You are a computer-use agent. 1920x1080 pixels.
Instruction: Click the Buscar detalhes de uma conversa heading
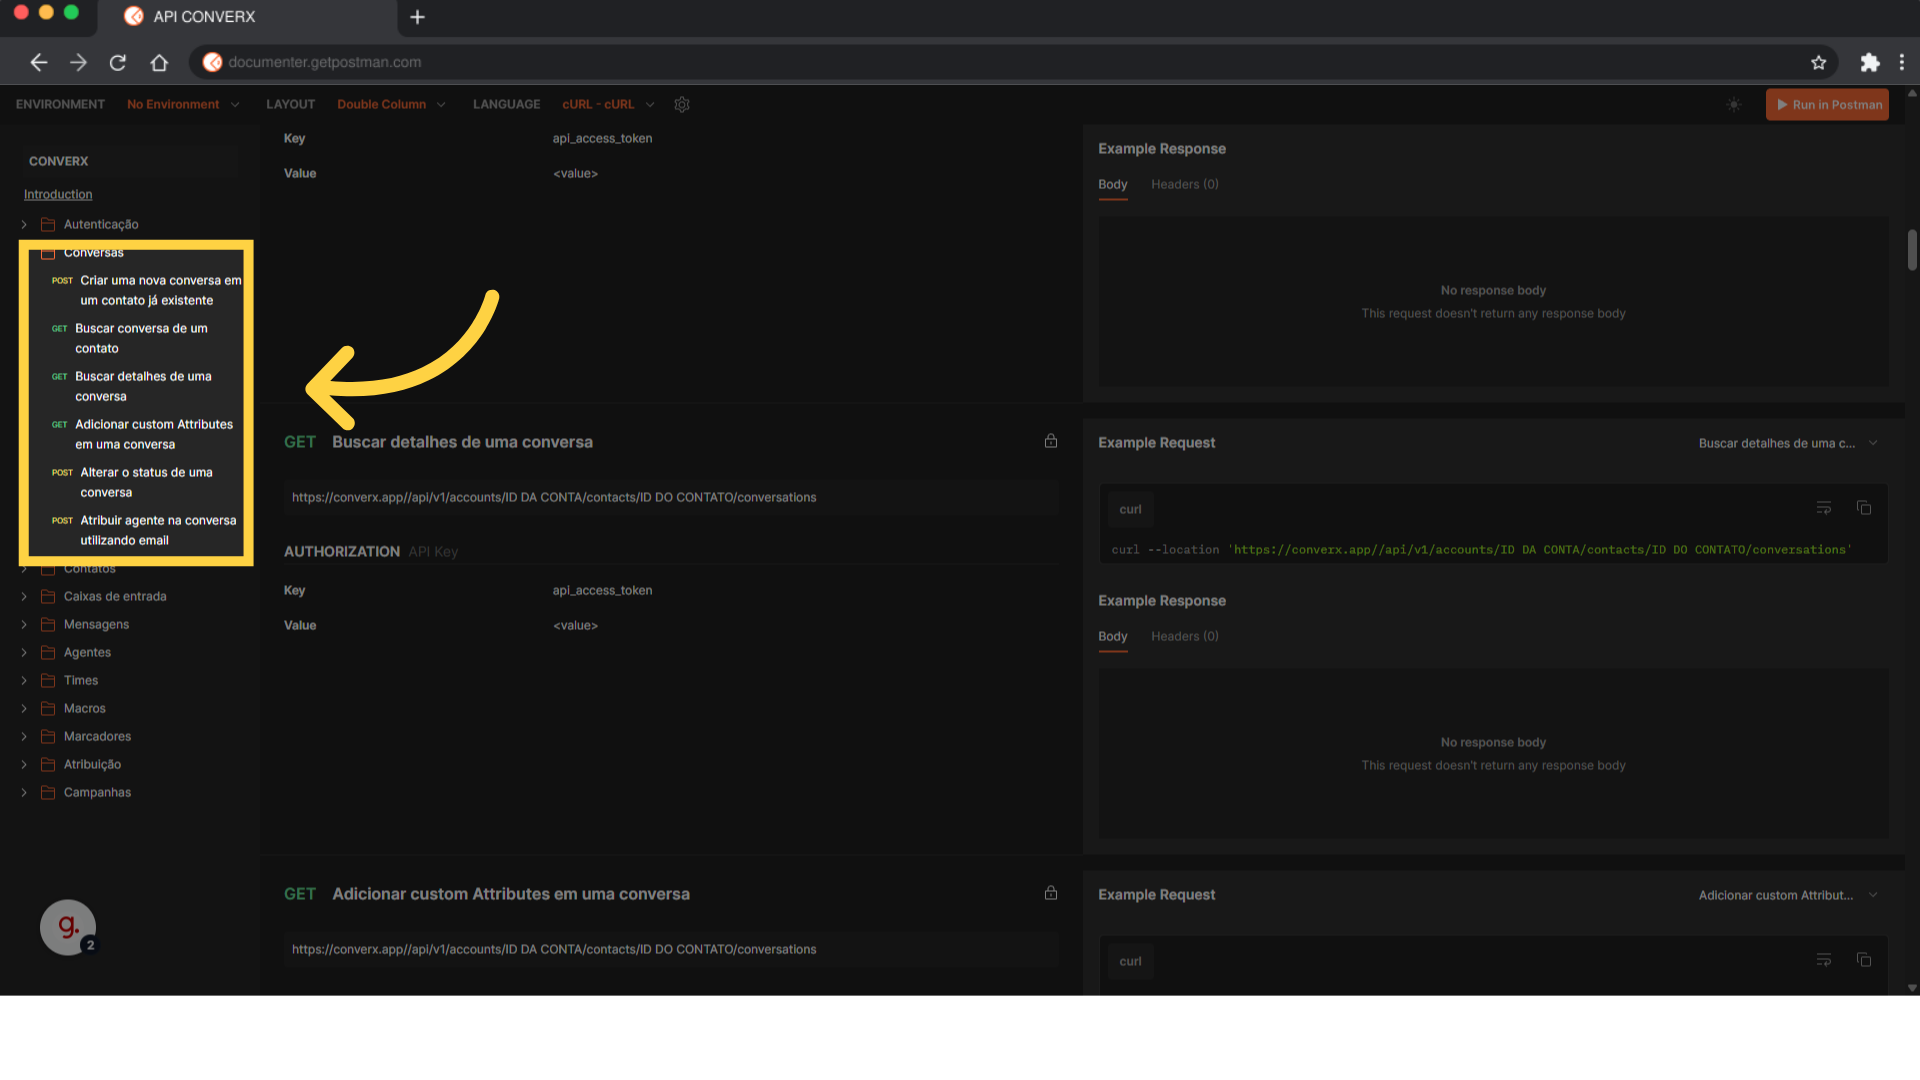[x=462, y=442]
